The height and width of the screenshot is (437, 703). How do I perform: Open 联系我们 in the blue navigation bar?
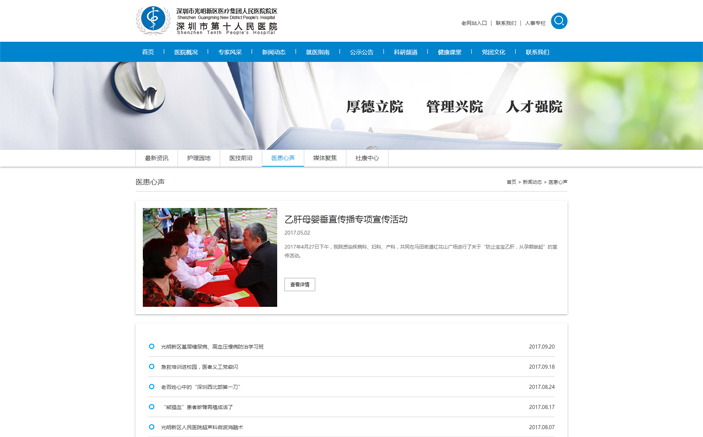pyautogui.click(x=538, y=52)
